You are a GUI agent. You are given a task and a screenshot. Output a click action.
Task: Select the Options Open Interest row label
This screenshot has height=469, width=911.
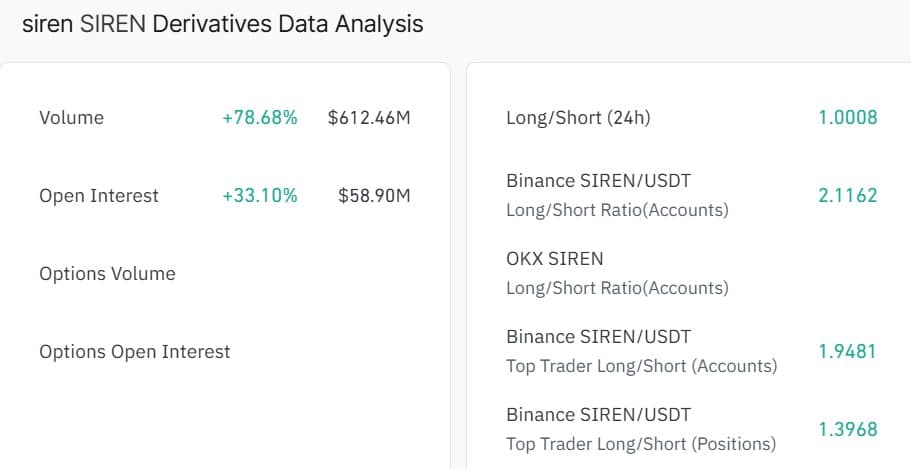point(135,352)
